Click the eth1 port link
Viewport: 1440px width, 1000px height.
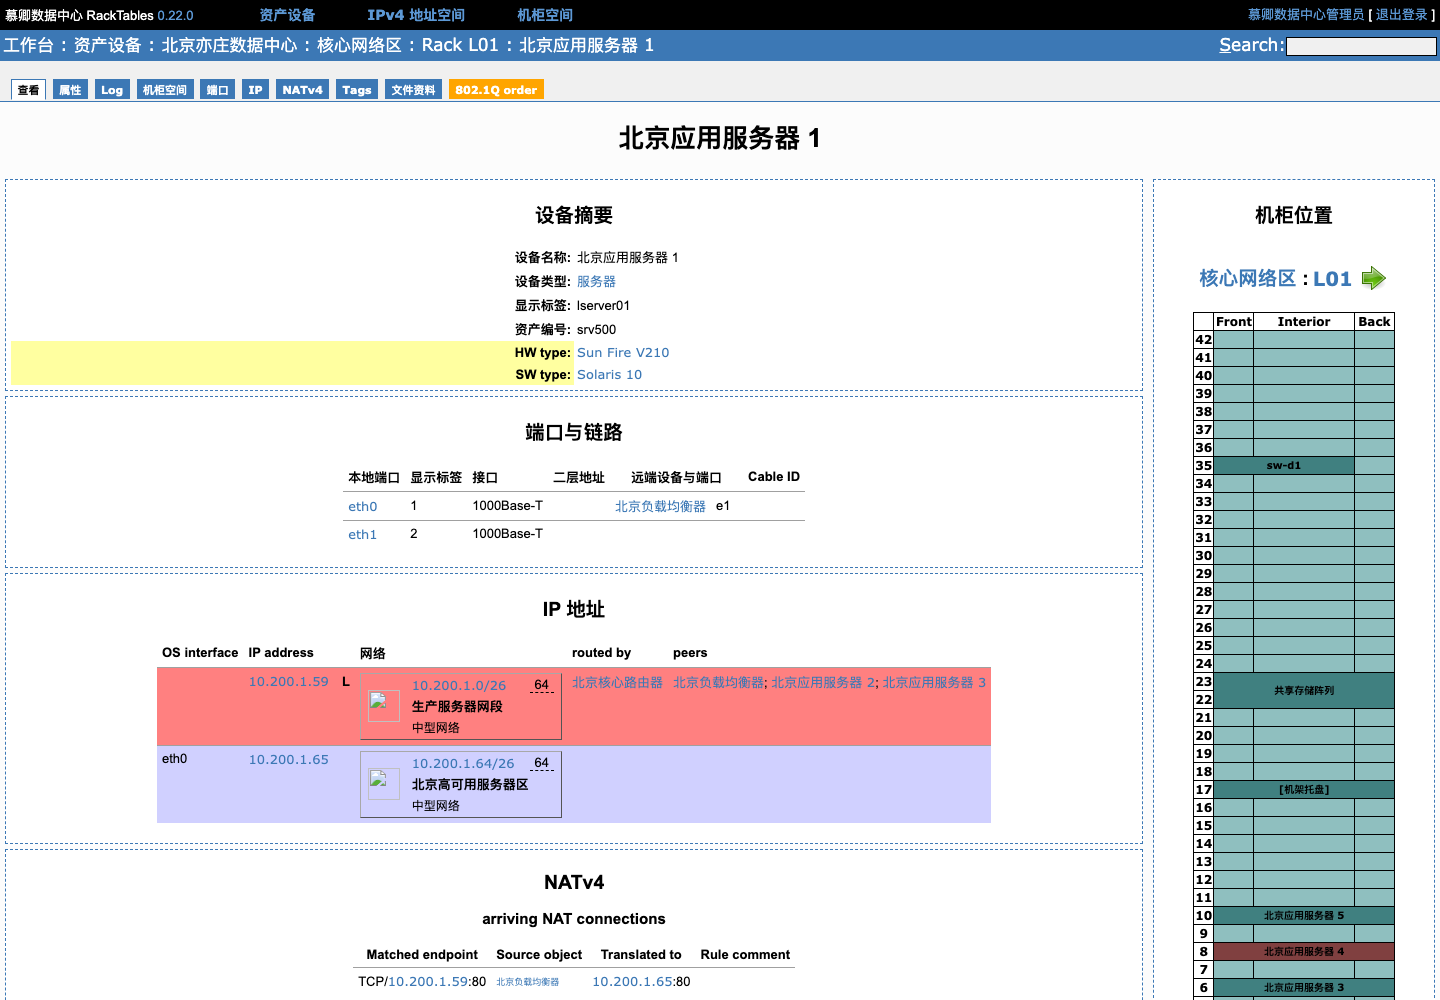click(362, 535)
